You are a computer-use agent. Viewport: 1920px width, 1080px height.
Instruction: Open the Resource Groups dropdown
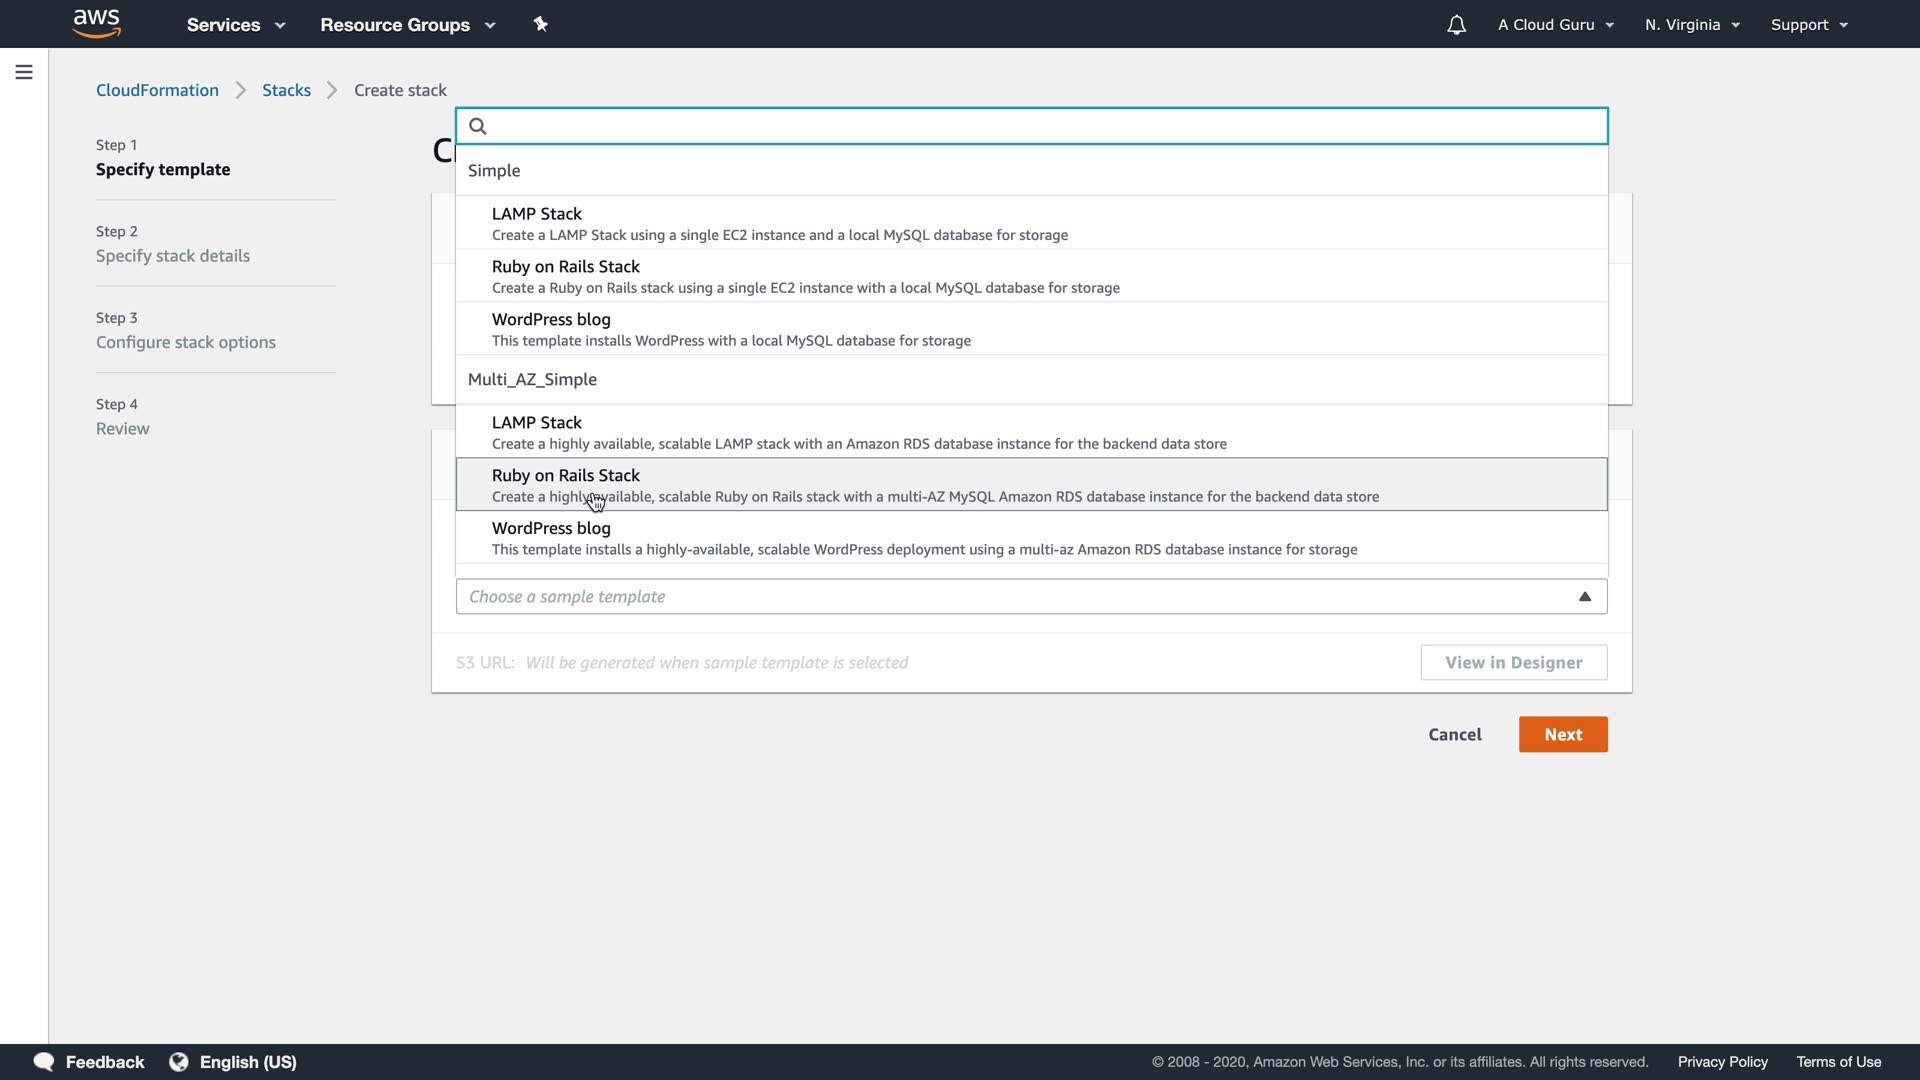[407, 25]
